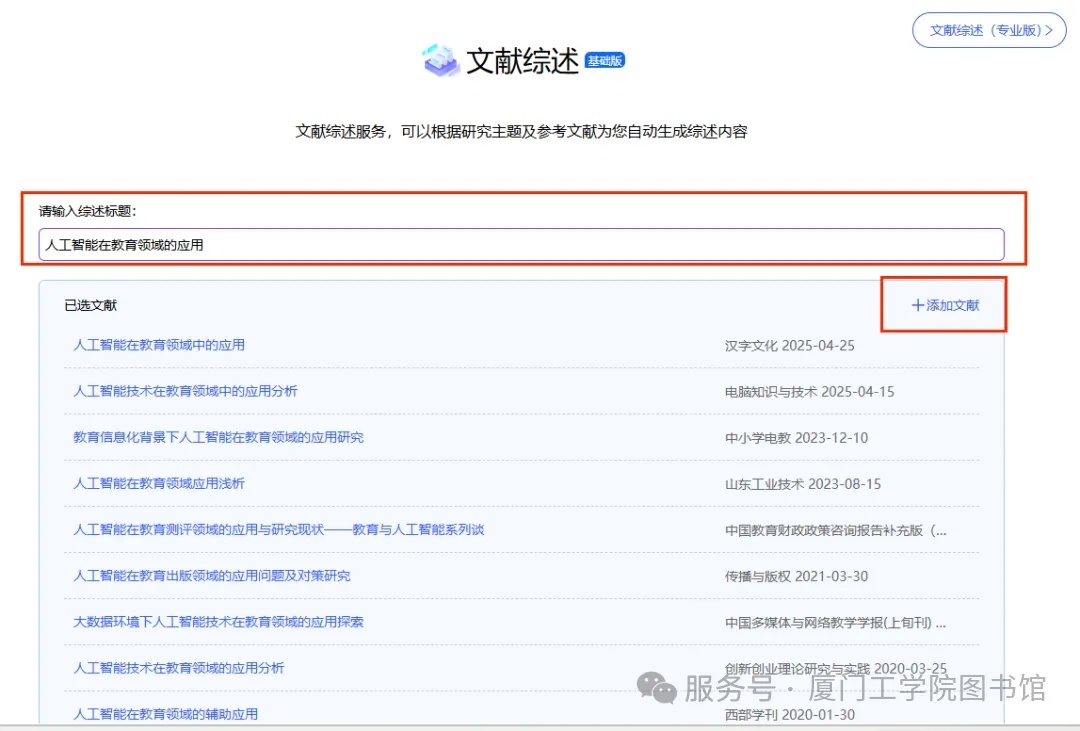Screen dimensions: 1080x731
Task: Open 人工智能在教育测评领域的应用与研究现状 article
Action: (278, 529)
